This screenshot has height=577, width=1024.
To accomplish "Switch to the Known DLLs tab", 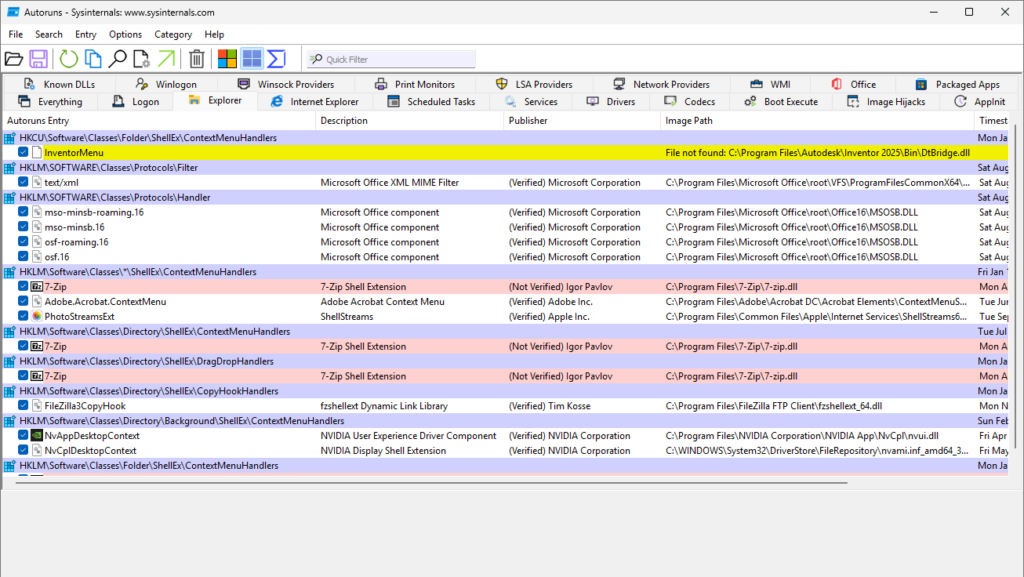I will (59, 84).
